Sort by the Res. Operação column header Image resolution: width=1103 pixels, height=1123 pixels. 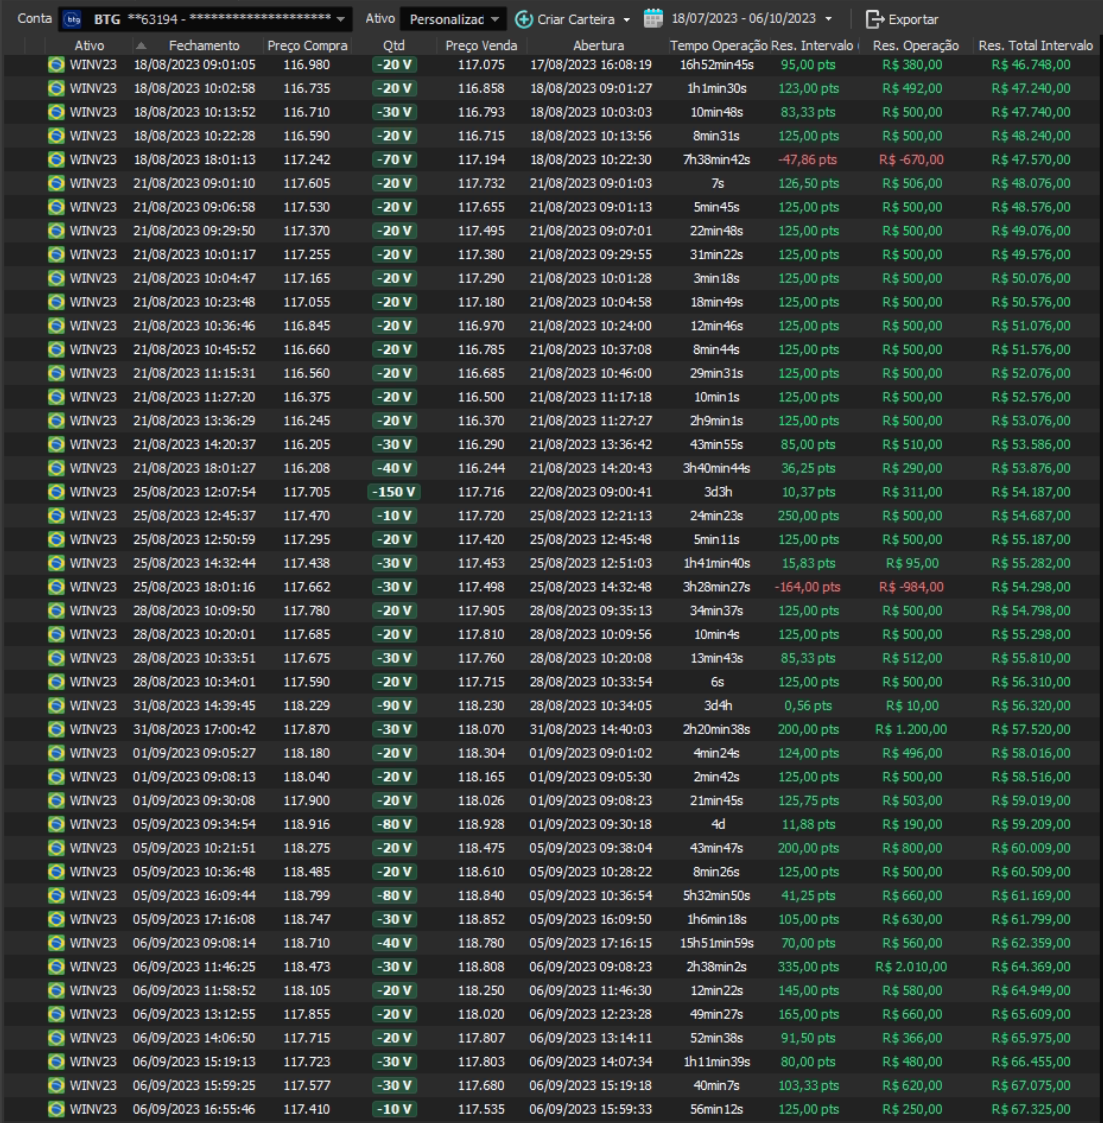915,46
